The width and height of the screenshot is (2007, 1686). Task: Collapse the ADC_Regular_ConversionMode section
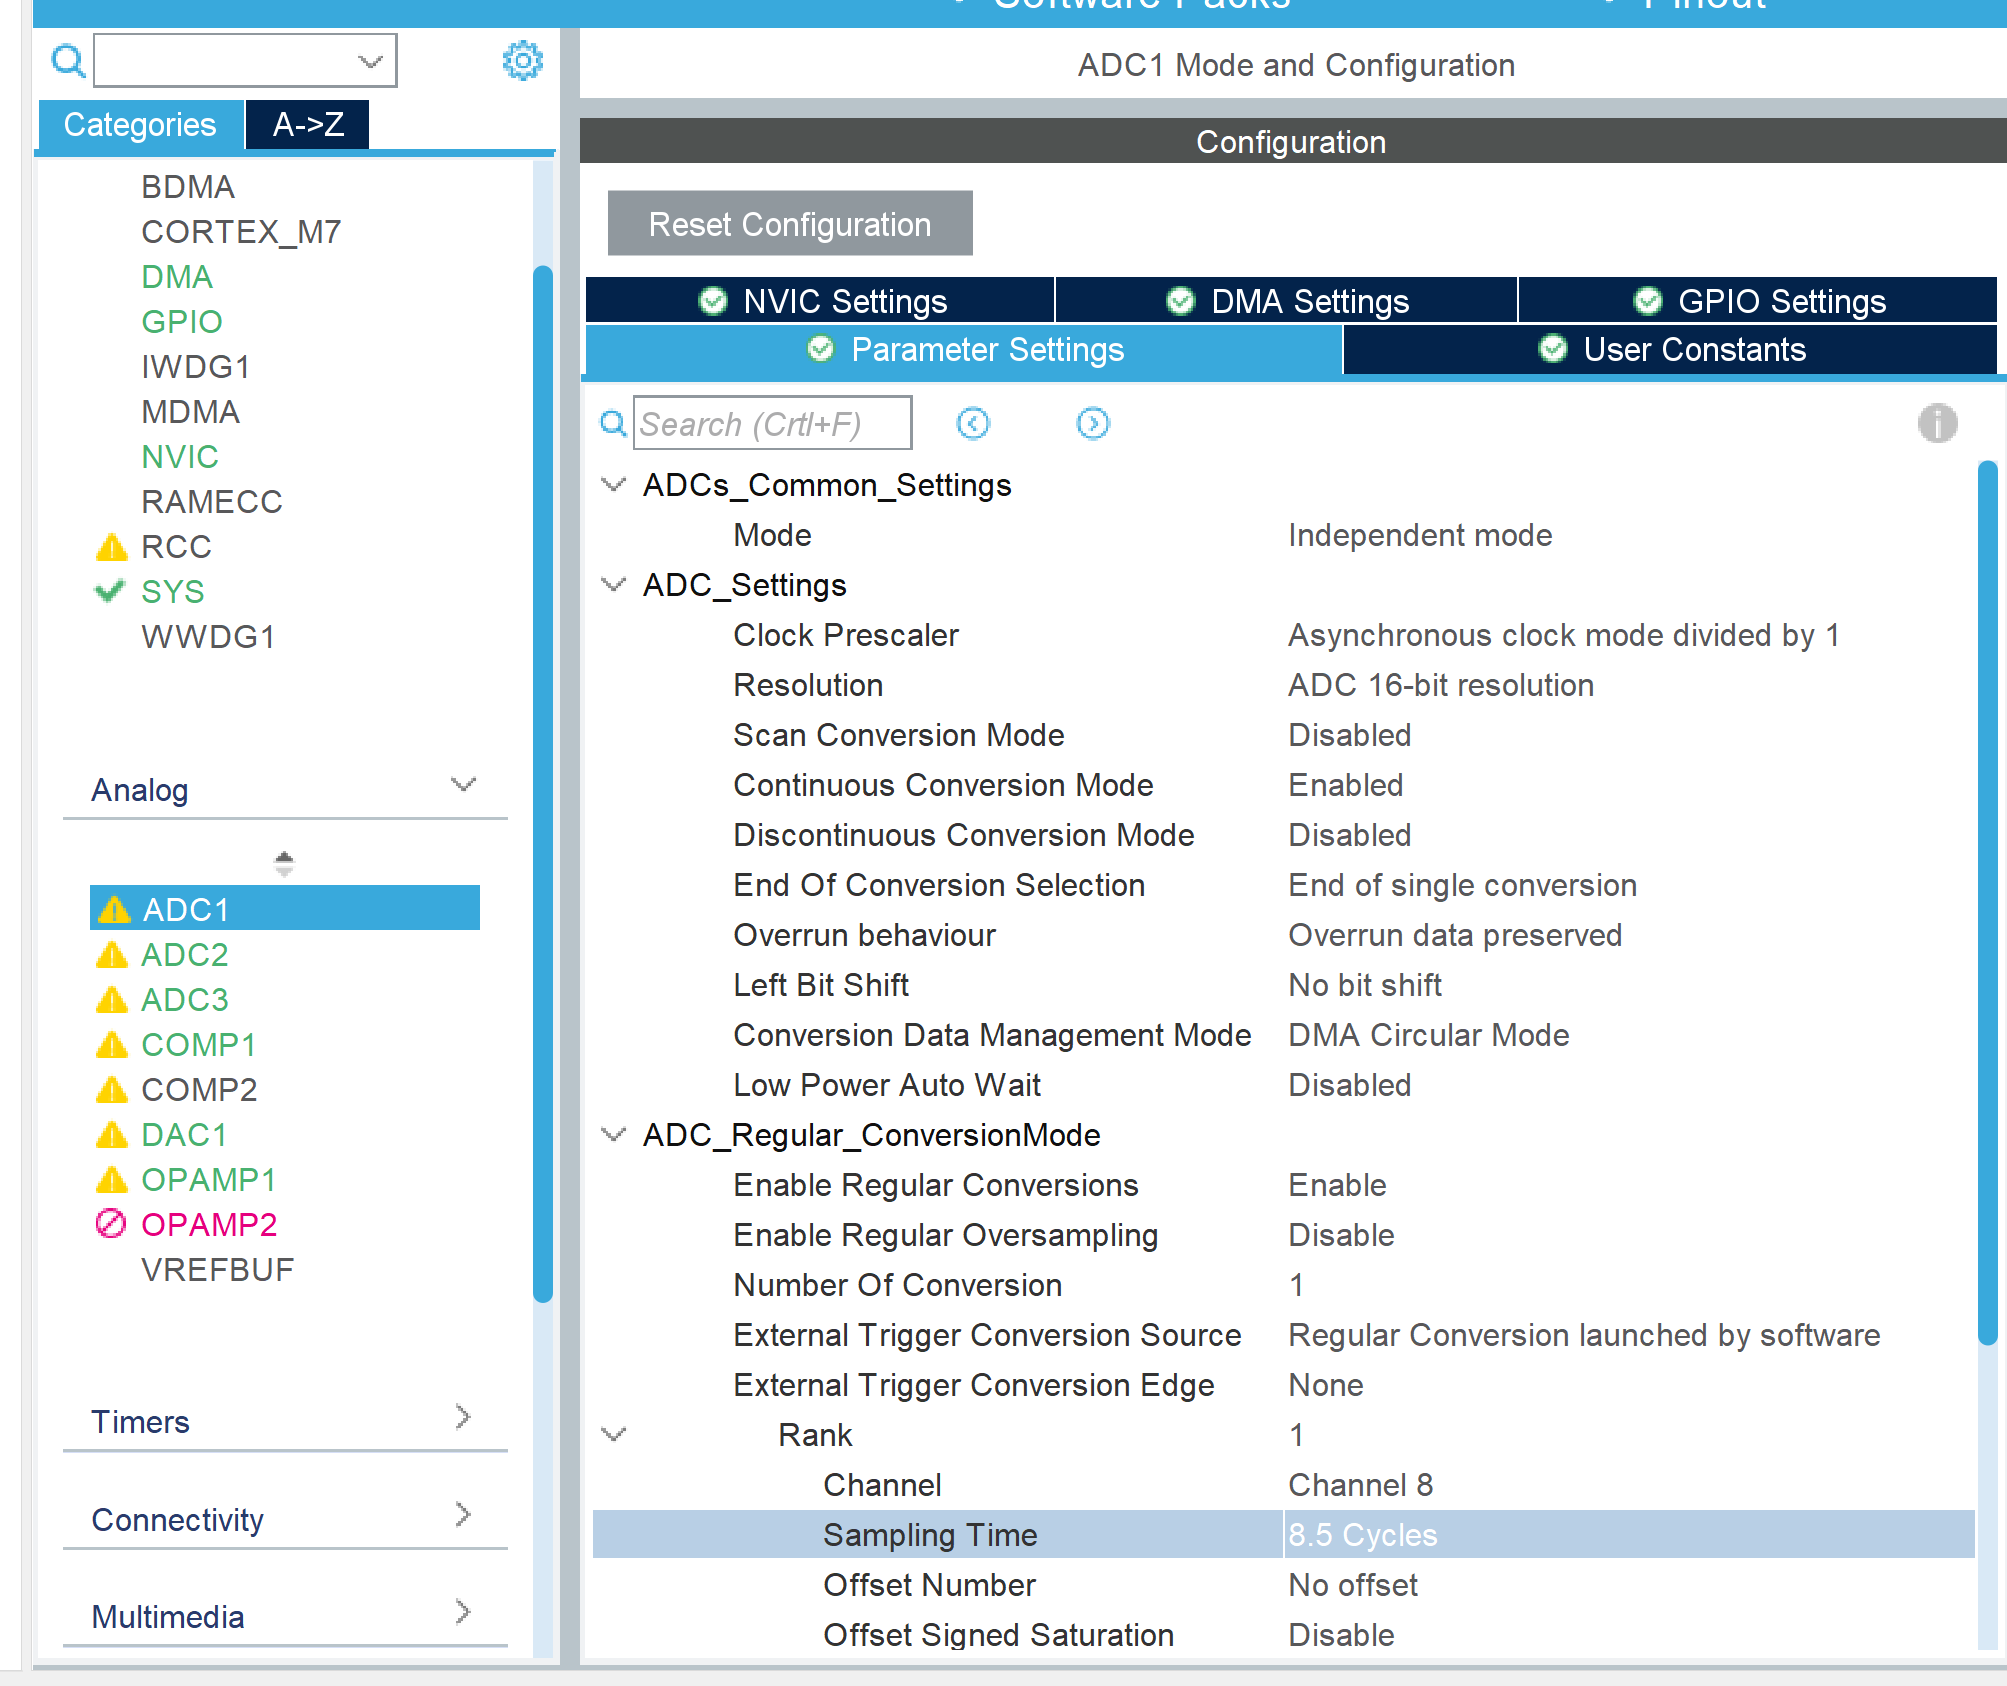[613, 1135]
